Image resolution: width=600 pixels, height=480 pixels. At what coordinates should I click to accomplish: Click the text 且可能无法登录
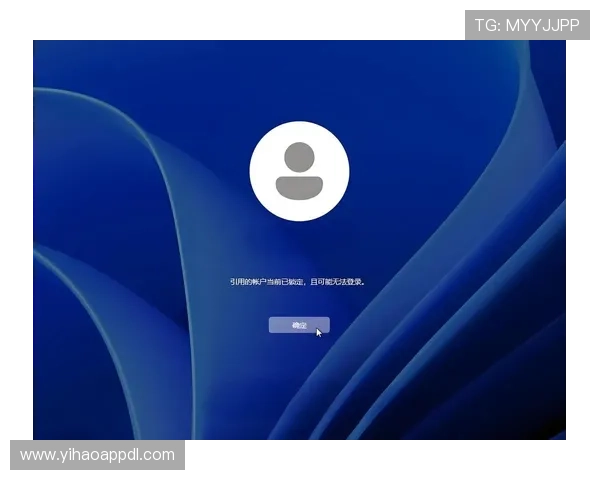(x=340, y=282)
